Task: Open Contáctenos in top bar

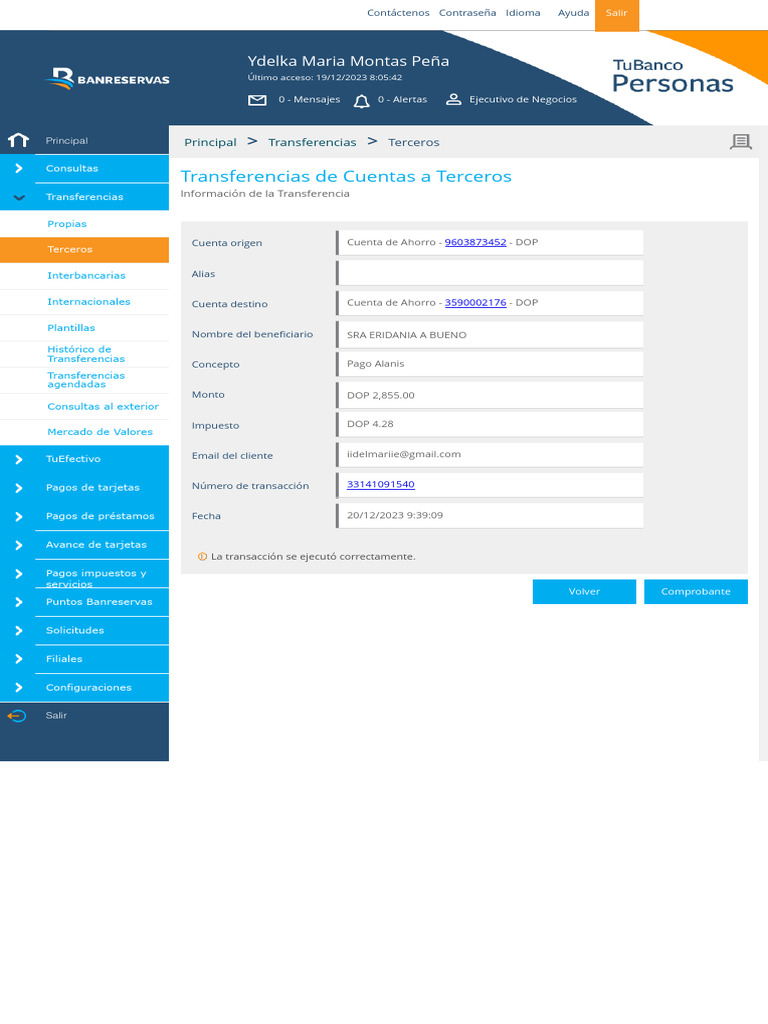Action: [x=398, y=13]
